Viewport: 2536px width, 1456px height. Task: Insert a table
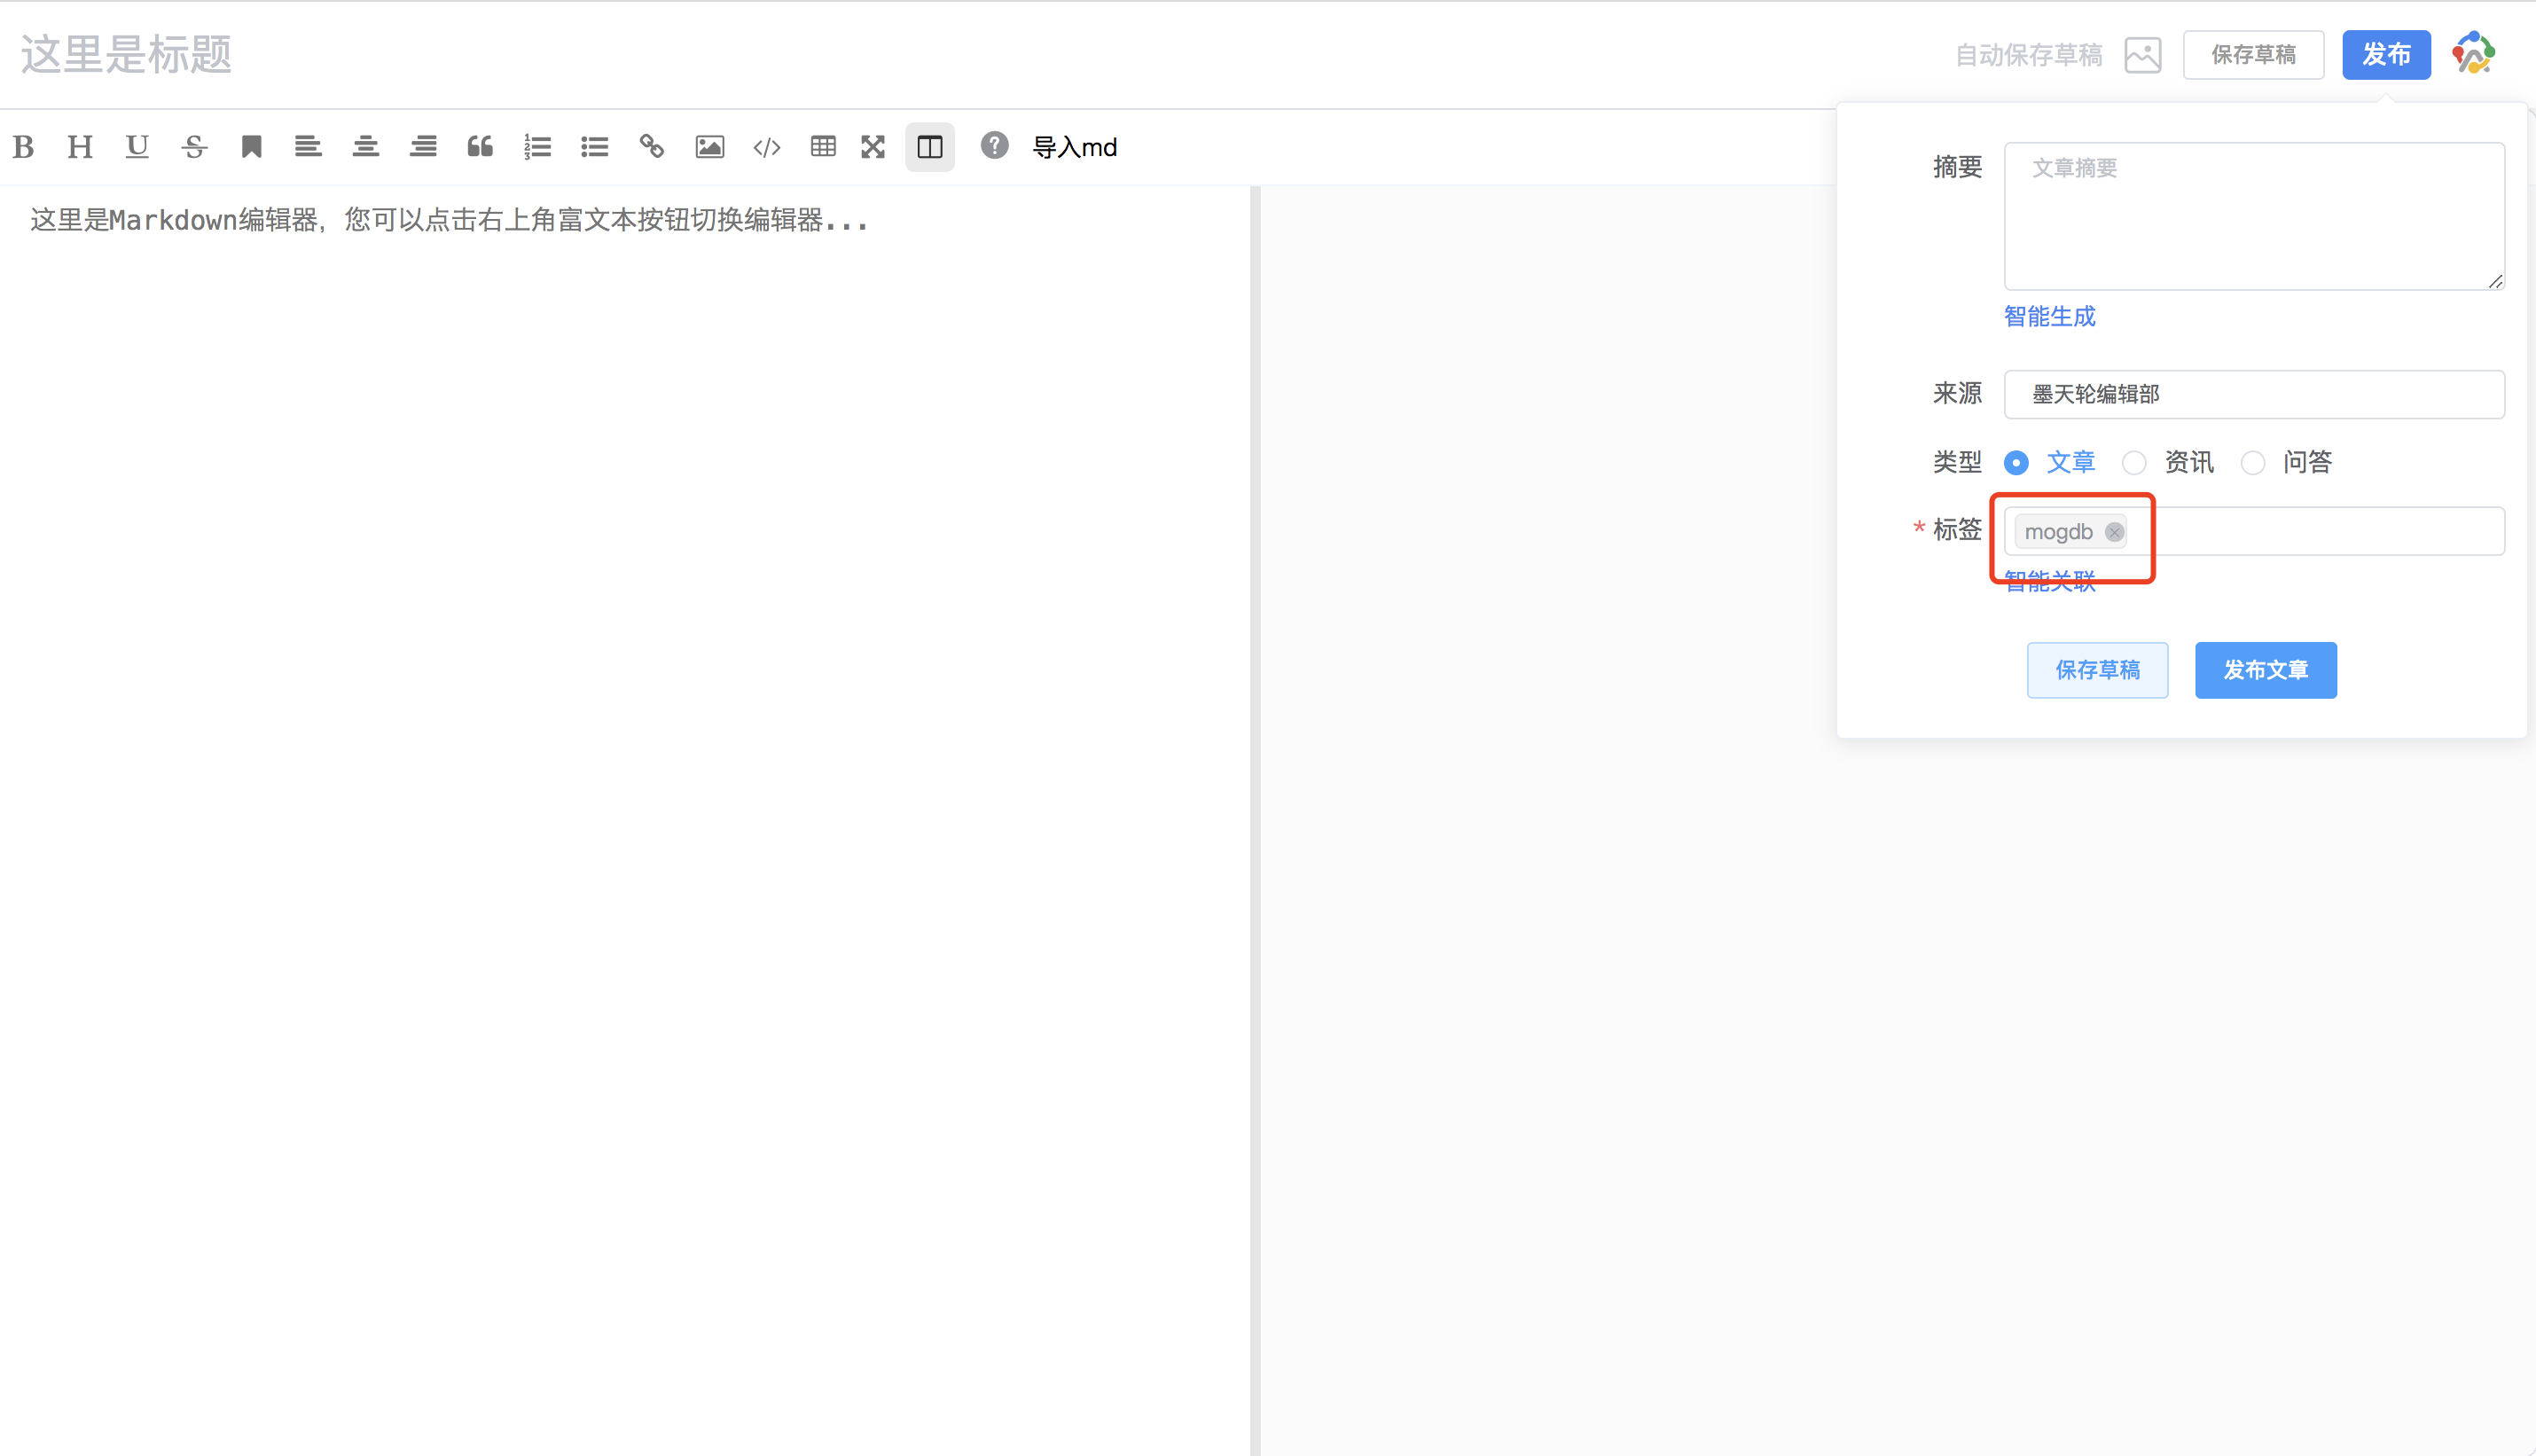pos(823,147)
